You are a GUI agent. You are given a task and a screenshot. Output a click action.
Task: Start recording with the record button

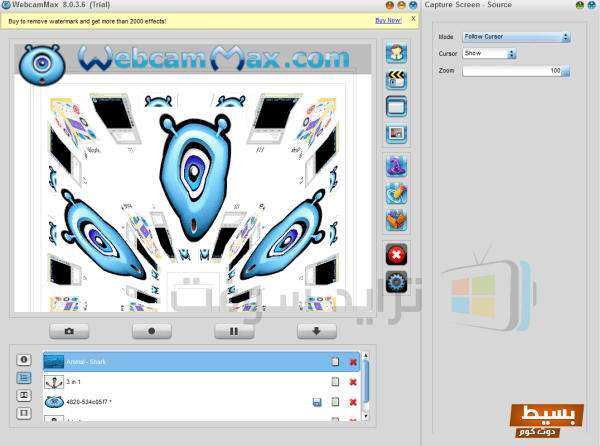(151, 330)
